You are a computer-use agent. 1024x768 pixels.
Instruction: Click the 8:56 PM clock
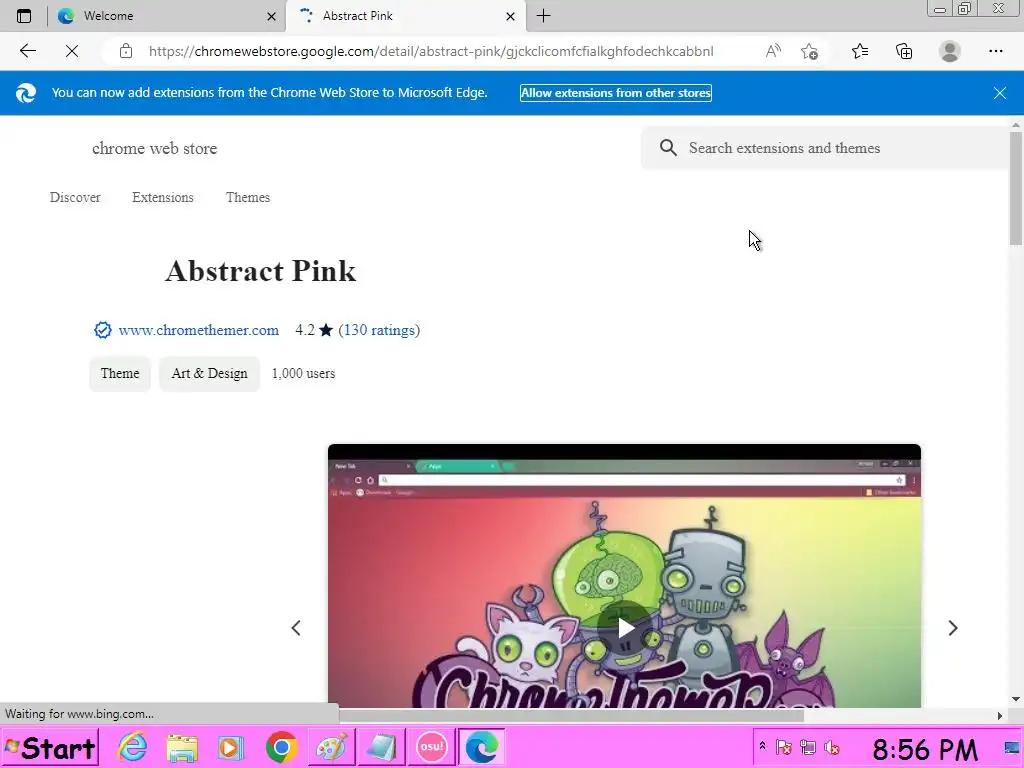[x=925, y=749]
